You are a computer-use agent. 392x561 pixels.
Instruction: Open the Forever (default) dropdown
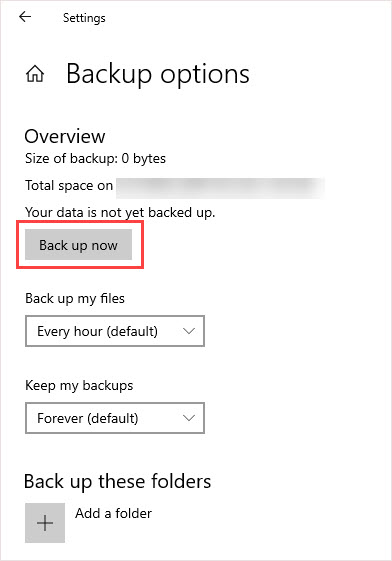pos(115,418)
